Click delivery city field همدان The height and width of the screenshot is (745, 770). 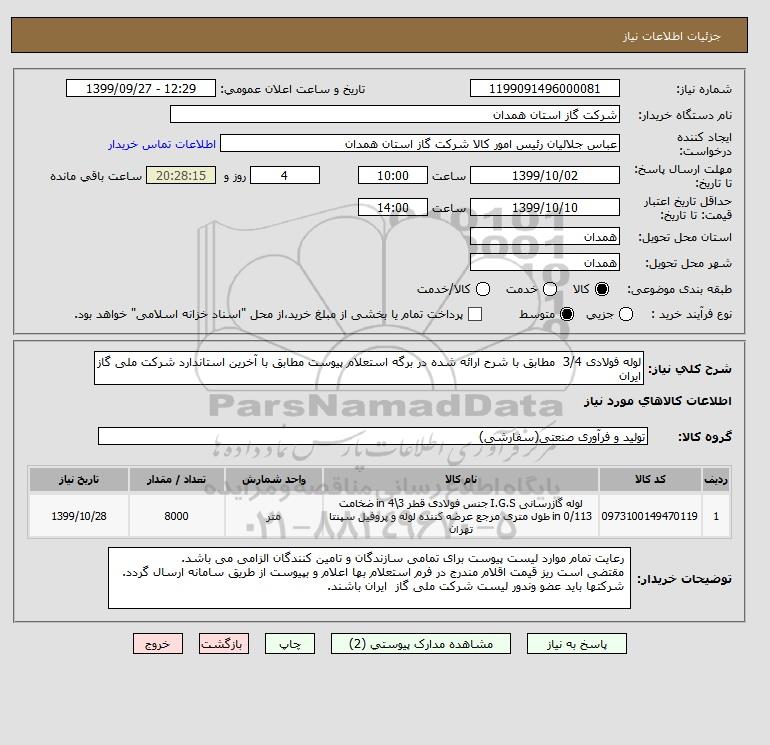click(545, 263)
